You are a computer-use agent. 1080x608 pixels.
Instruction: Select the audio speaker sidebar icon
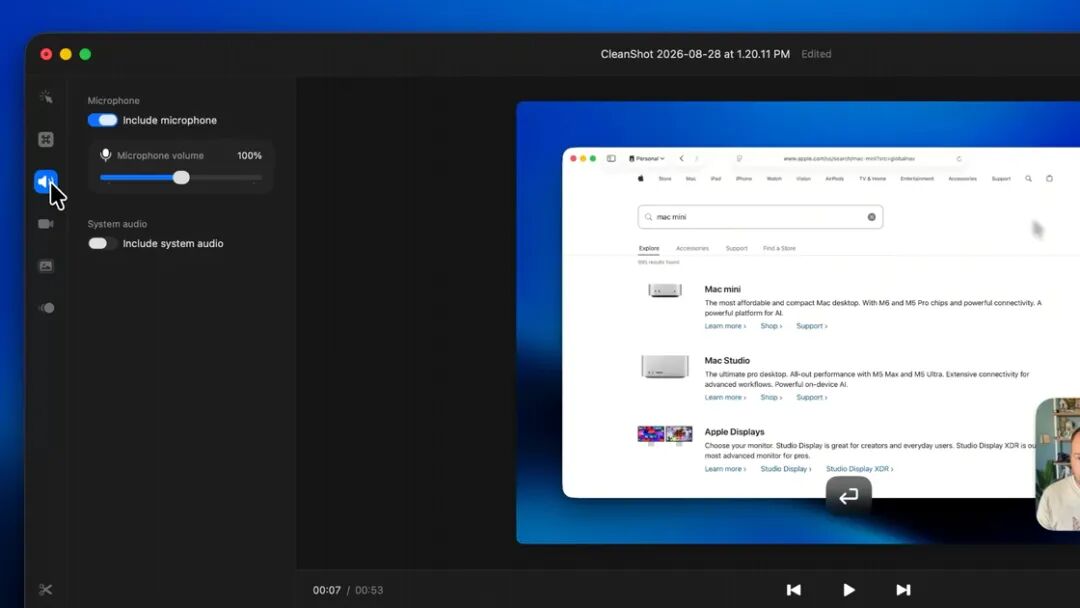coord(45,182)
